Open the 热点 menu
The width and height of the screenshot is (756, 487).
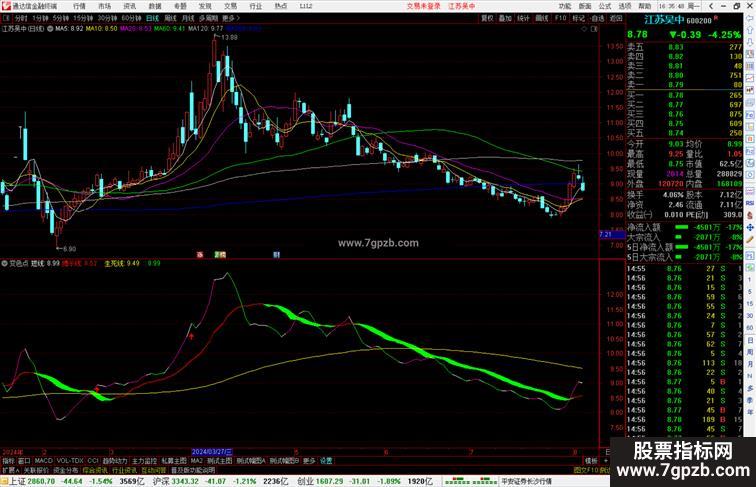coord(281,6)
